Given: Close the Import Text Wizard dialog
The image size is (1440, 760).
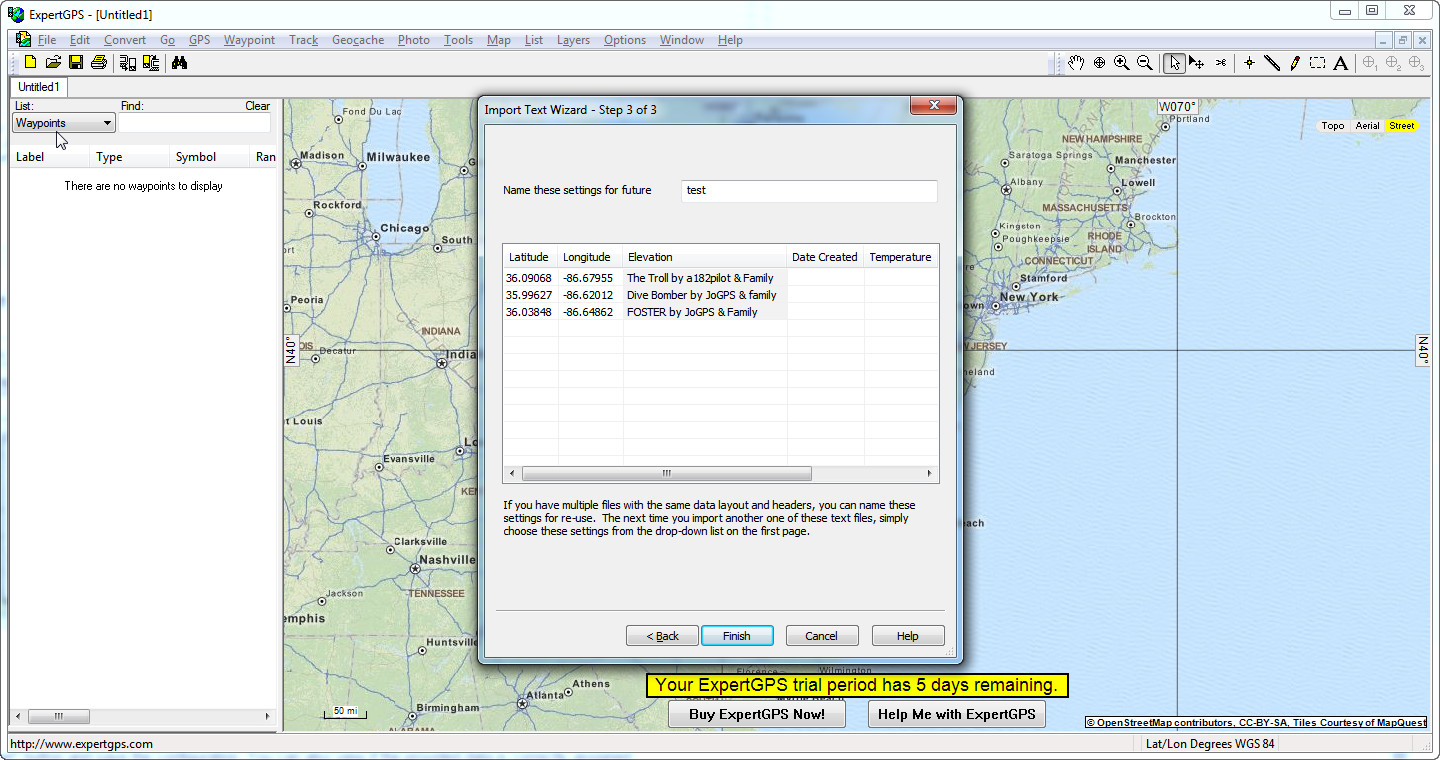Looking at the screenshot, I should click(935, 106).
